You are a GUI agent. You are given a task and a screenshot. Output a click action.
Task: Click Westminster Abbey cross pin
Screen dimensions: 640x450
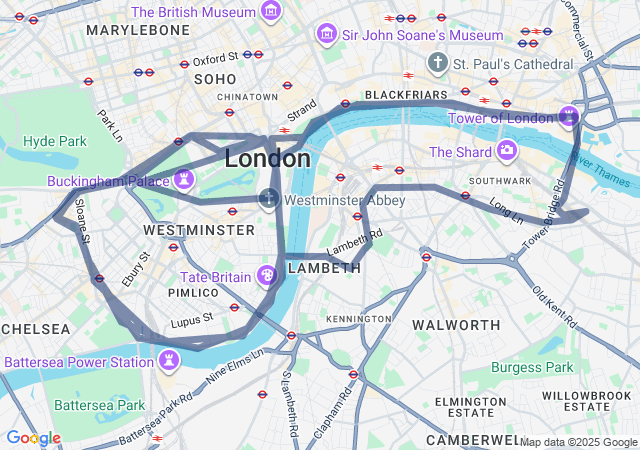tap(269, 199)
